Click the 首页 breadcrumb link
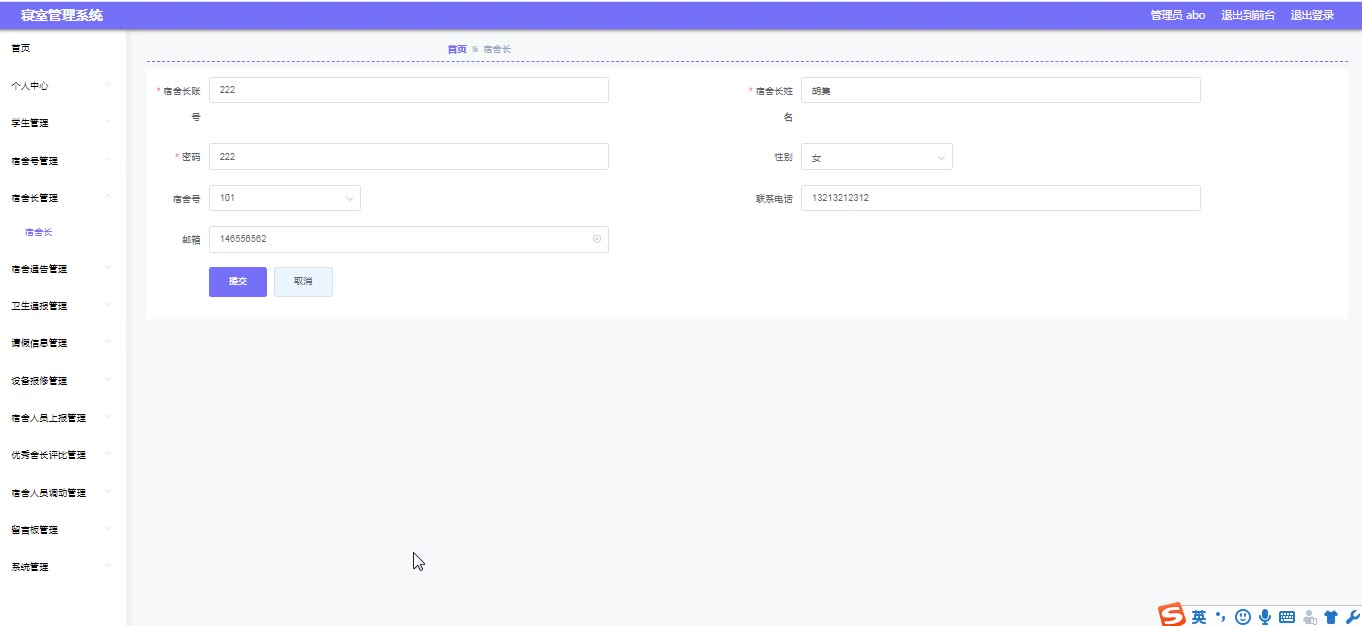The height and width of the screenshot is (626, 1362). point(457,49)
